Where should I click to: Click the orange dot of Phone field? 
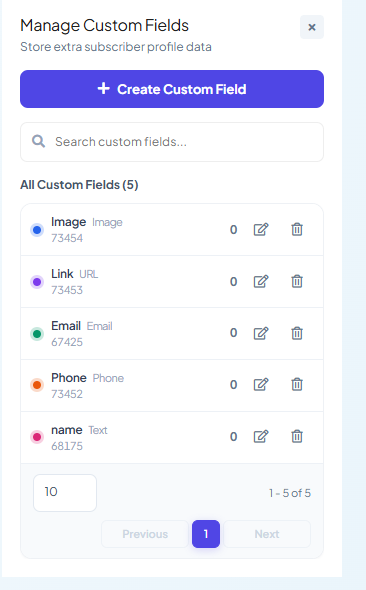[x=37, y=385]
